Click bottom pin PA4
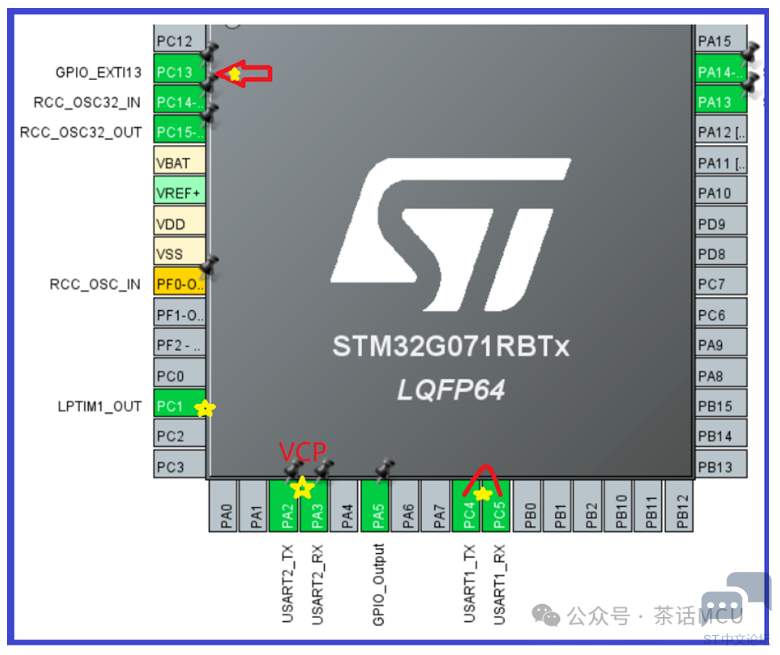The width and height of the screenshot is (780, 655). [x=345, y=506]
